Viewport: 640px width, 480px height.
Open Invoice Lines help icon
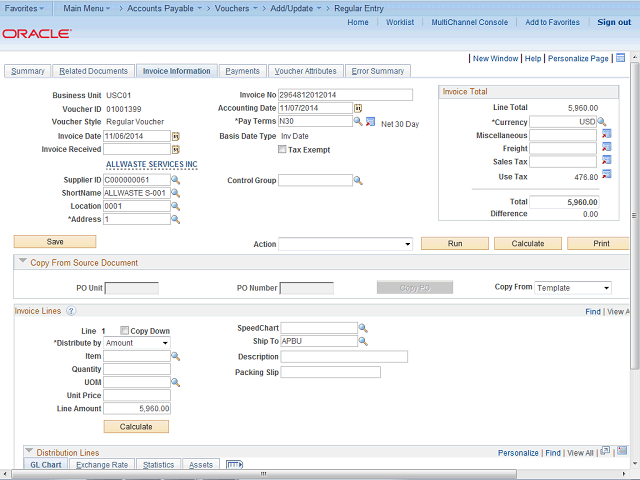tap(70, 311)
